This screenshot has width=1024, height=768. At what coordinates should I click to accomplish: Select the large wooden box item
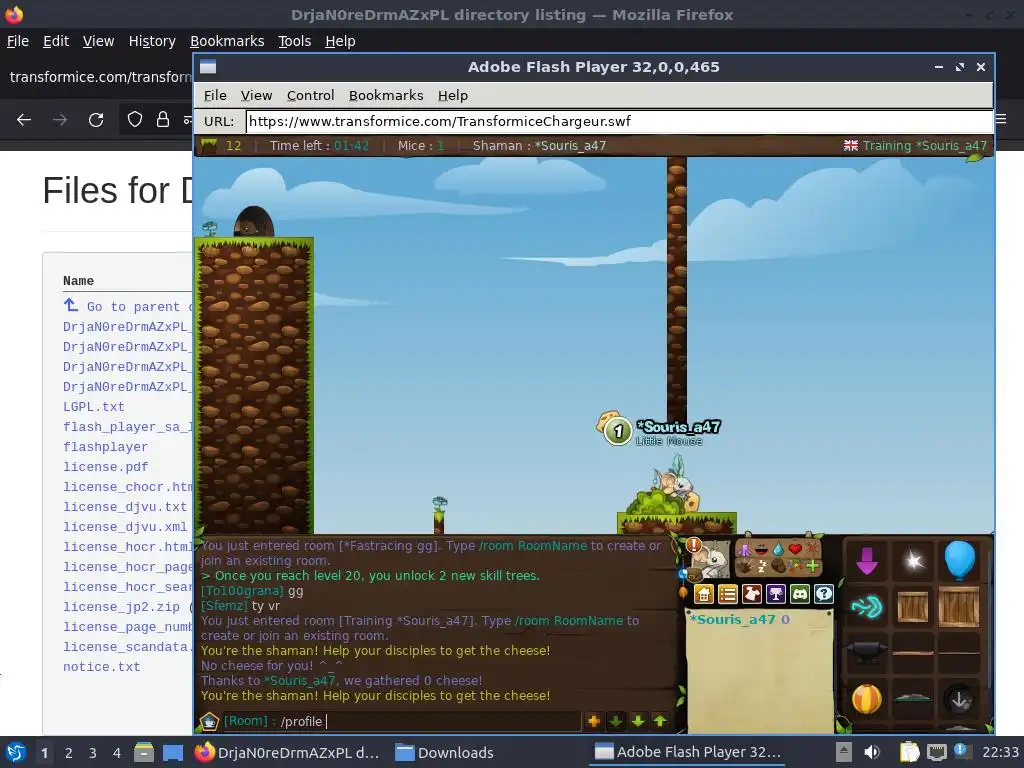[x=959, y=607]
